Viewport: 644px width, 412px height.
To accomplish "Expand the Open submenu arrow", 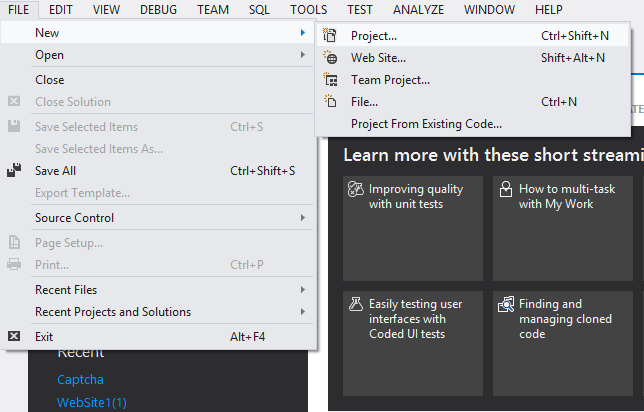I will coord(303,55).
